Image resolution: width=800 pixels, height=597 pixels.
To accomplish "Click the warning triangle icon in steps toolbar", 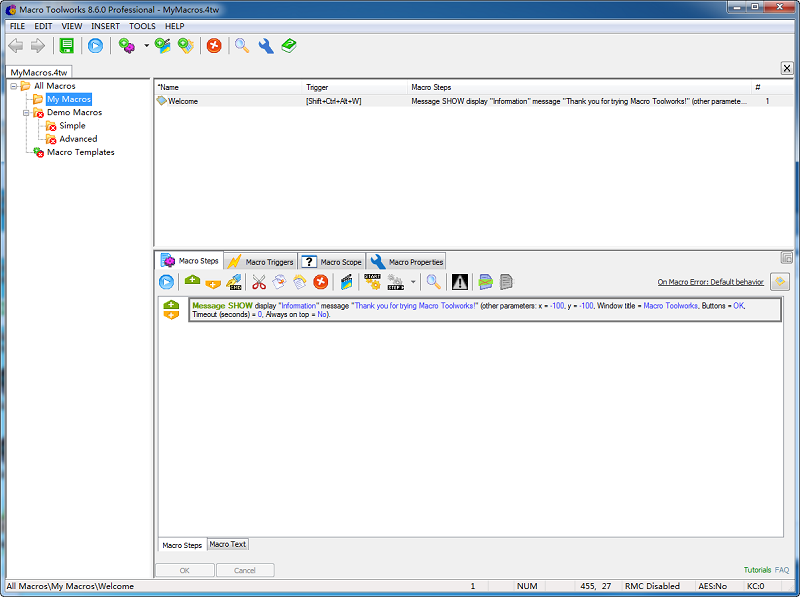I will point(460,282).
